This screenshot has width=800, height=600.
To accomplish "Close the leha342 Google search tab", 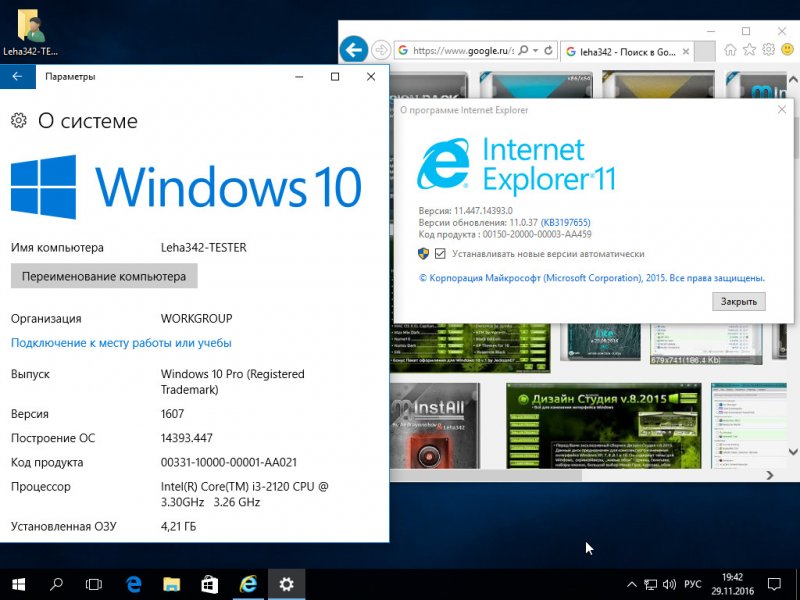I will coord(686,52).
